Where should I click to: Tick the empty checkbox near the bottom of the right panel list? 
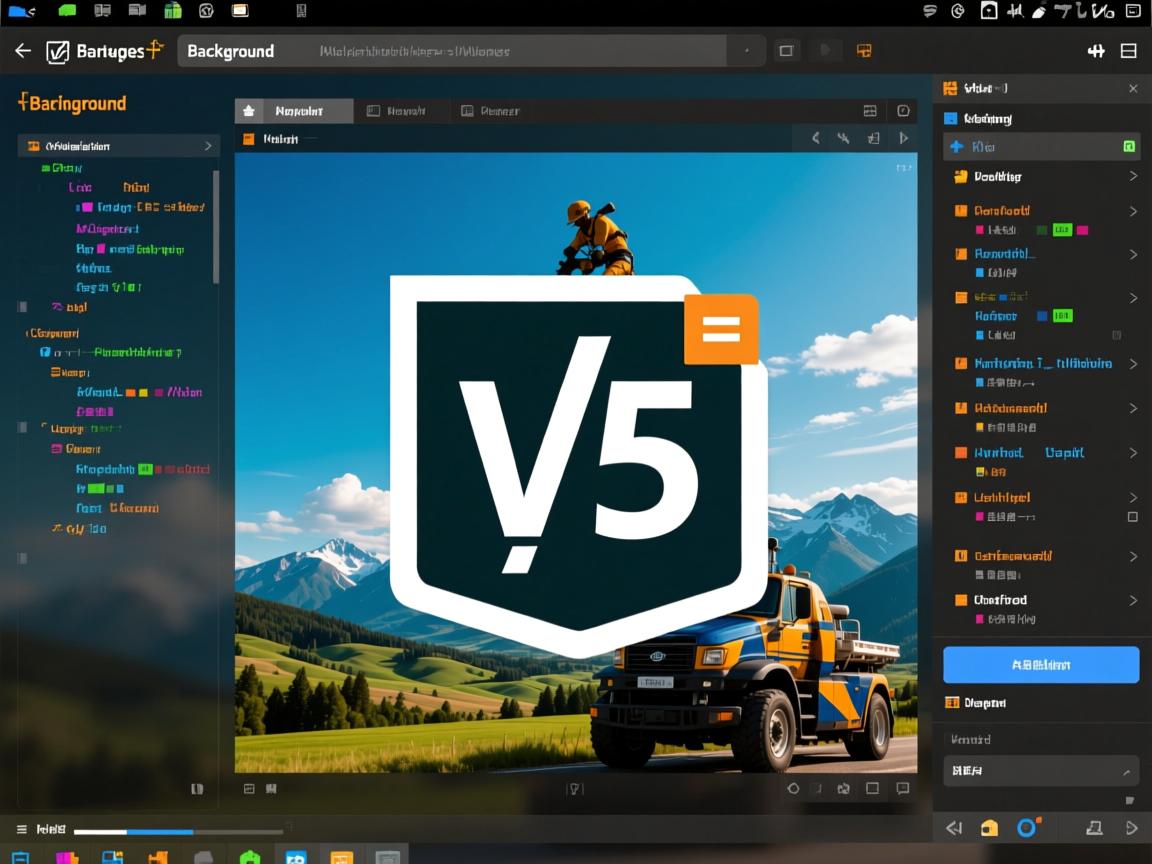[x=1132, y=517]
